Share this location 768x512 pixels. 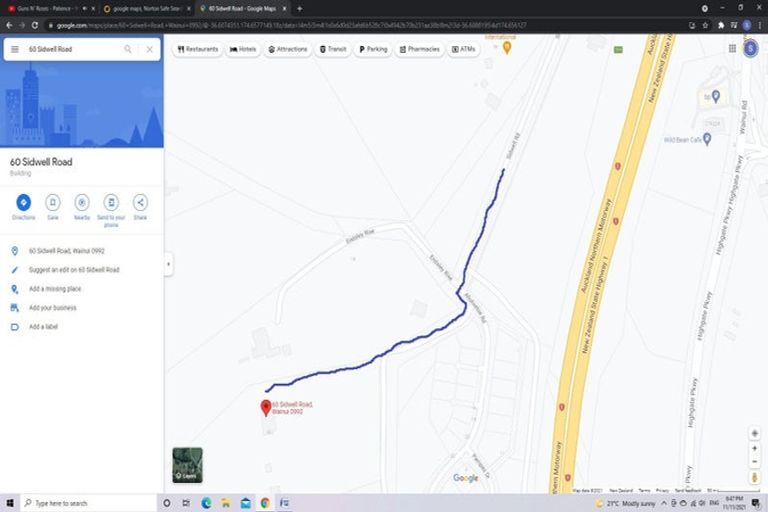(140, 203)
